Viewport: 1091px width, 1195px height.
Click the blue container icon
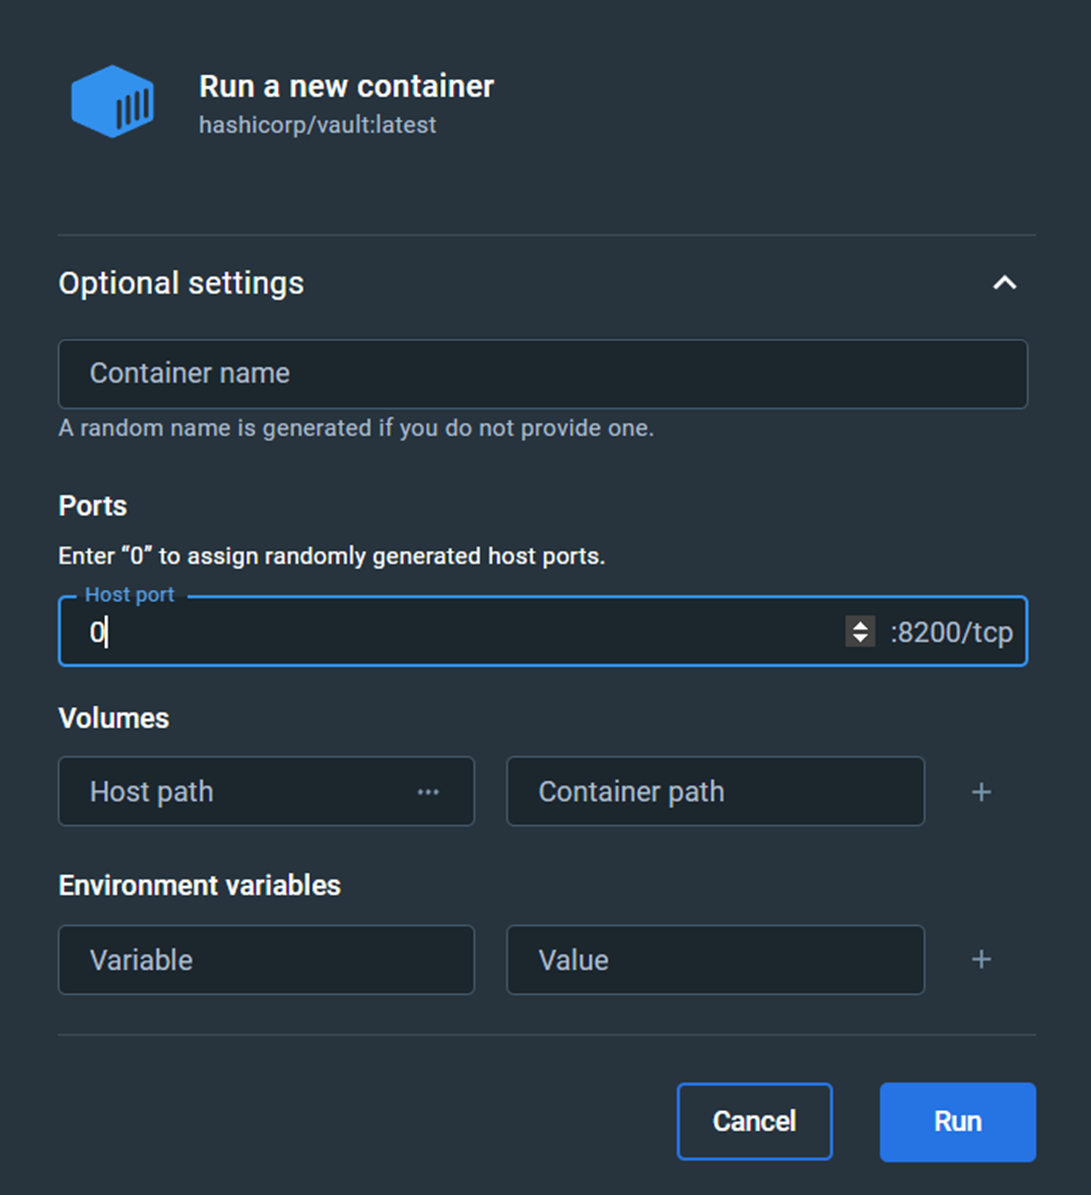click(112, 102)
